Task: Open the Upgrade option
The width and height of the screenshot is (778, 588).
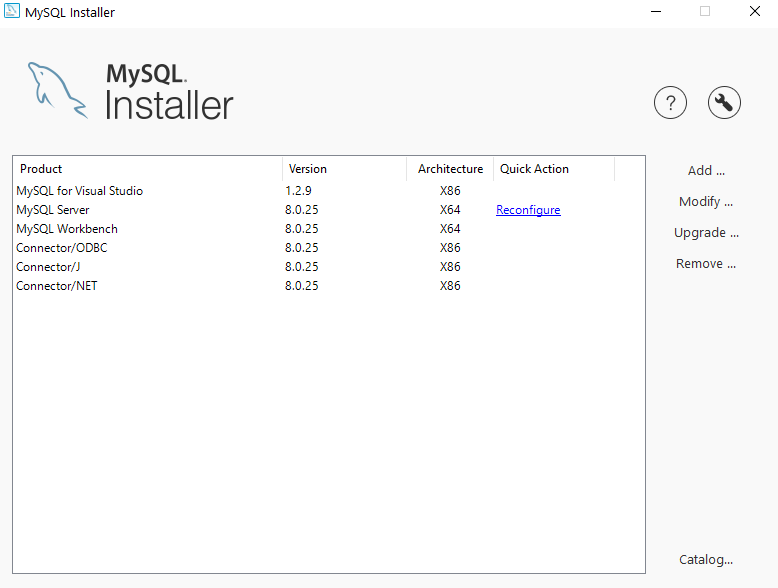Action: coord(706,233)
